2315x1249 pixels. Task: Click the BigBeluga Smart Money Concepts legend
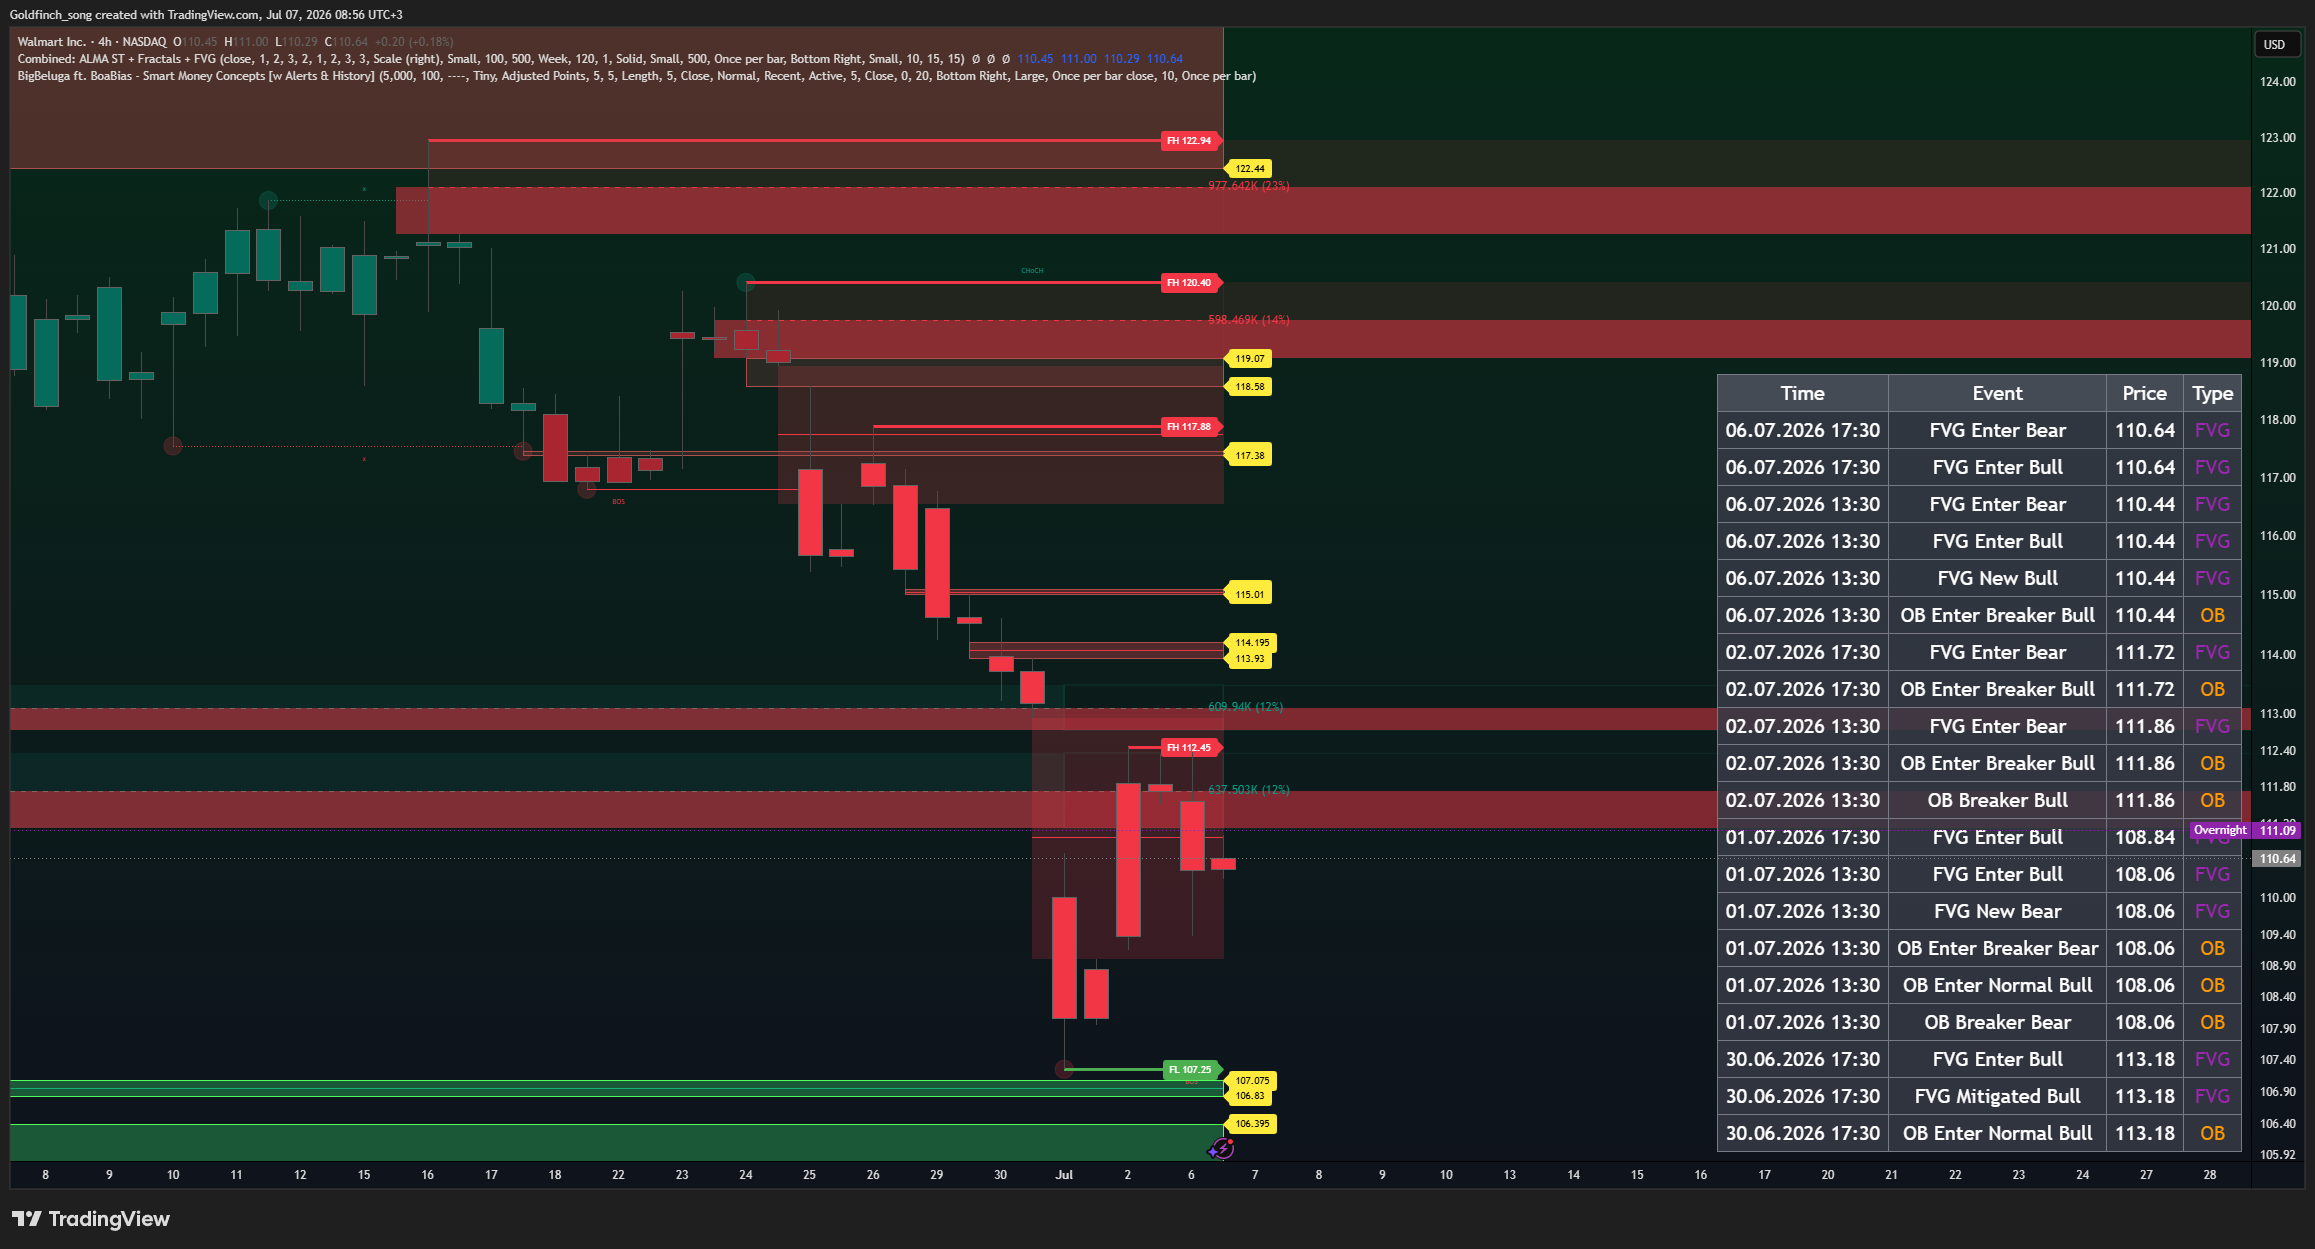tap(636, 76)
